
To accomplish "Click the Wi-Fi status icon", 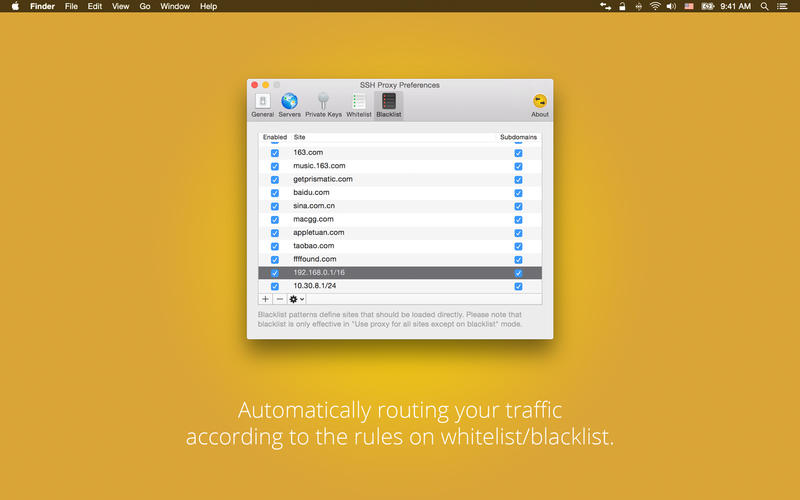I will [x=655, y=6].
